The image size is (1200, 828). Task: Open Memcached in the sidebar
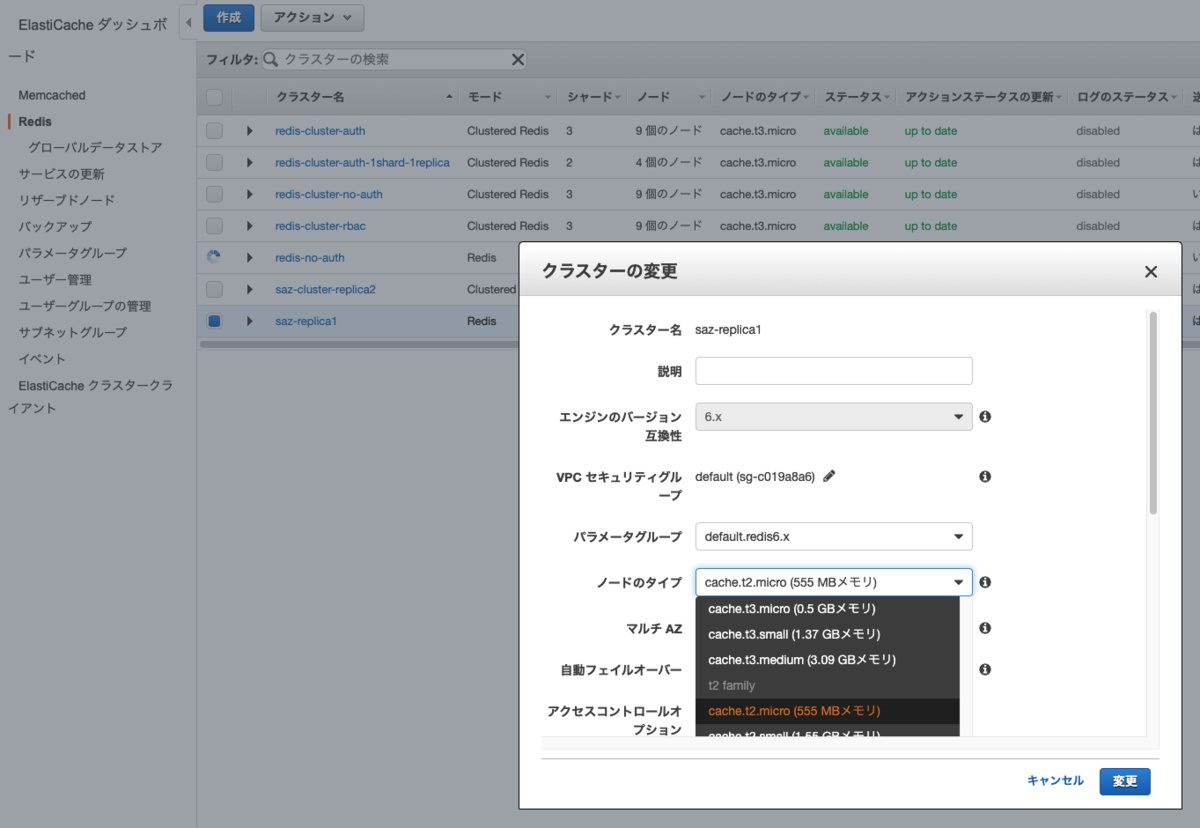coord(52,95)
